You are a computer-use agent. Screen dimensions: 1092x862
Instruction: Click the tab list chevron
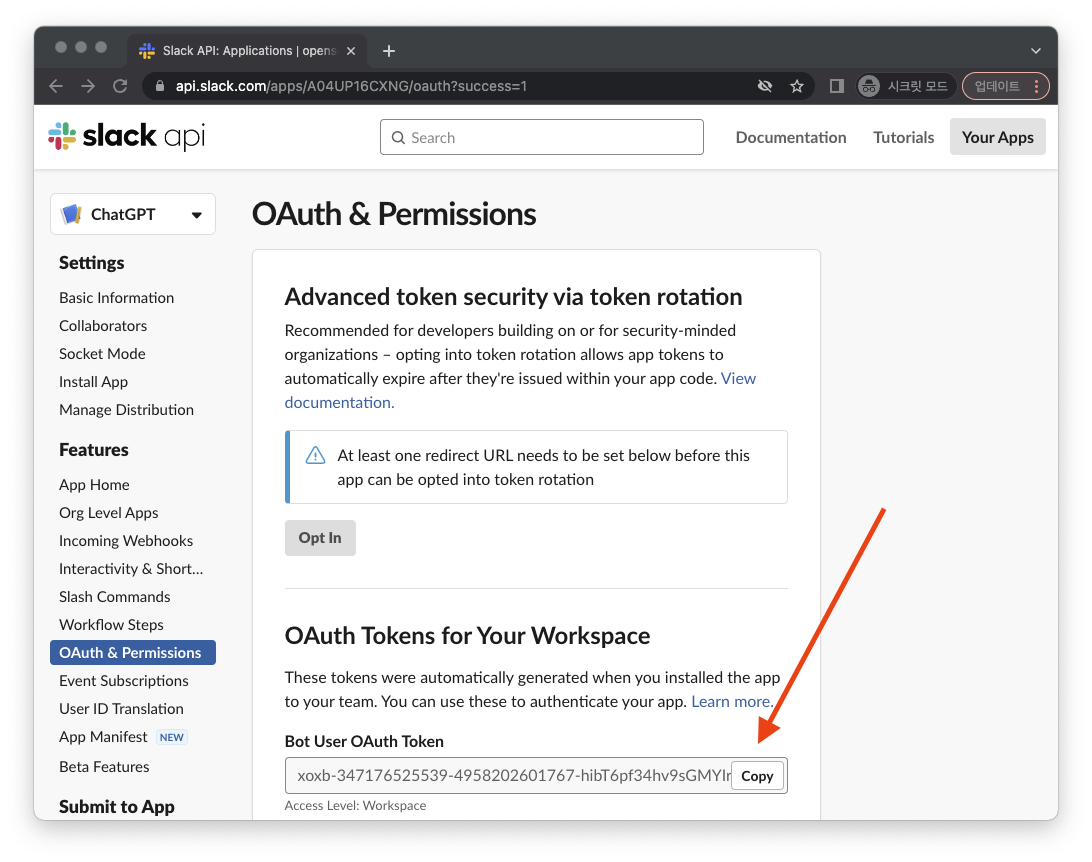pos(1036,51)
